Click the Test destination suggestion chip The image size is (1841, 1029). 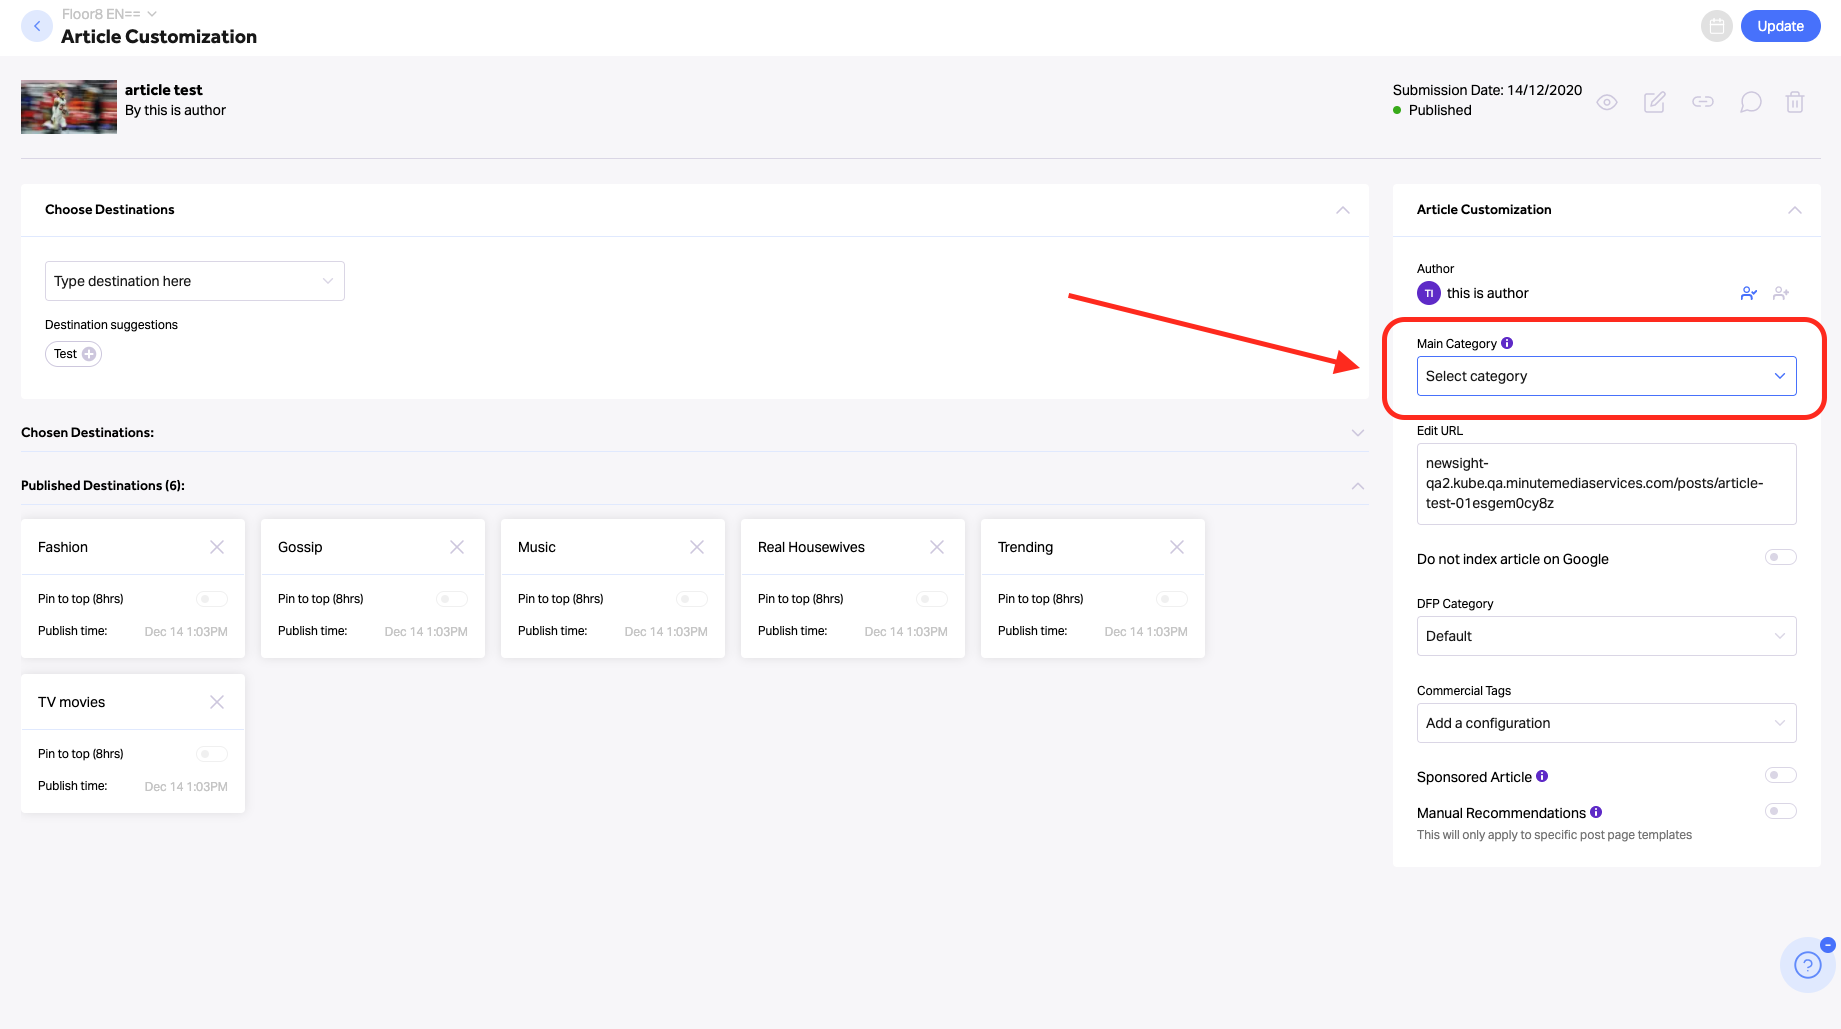73,354
